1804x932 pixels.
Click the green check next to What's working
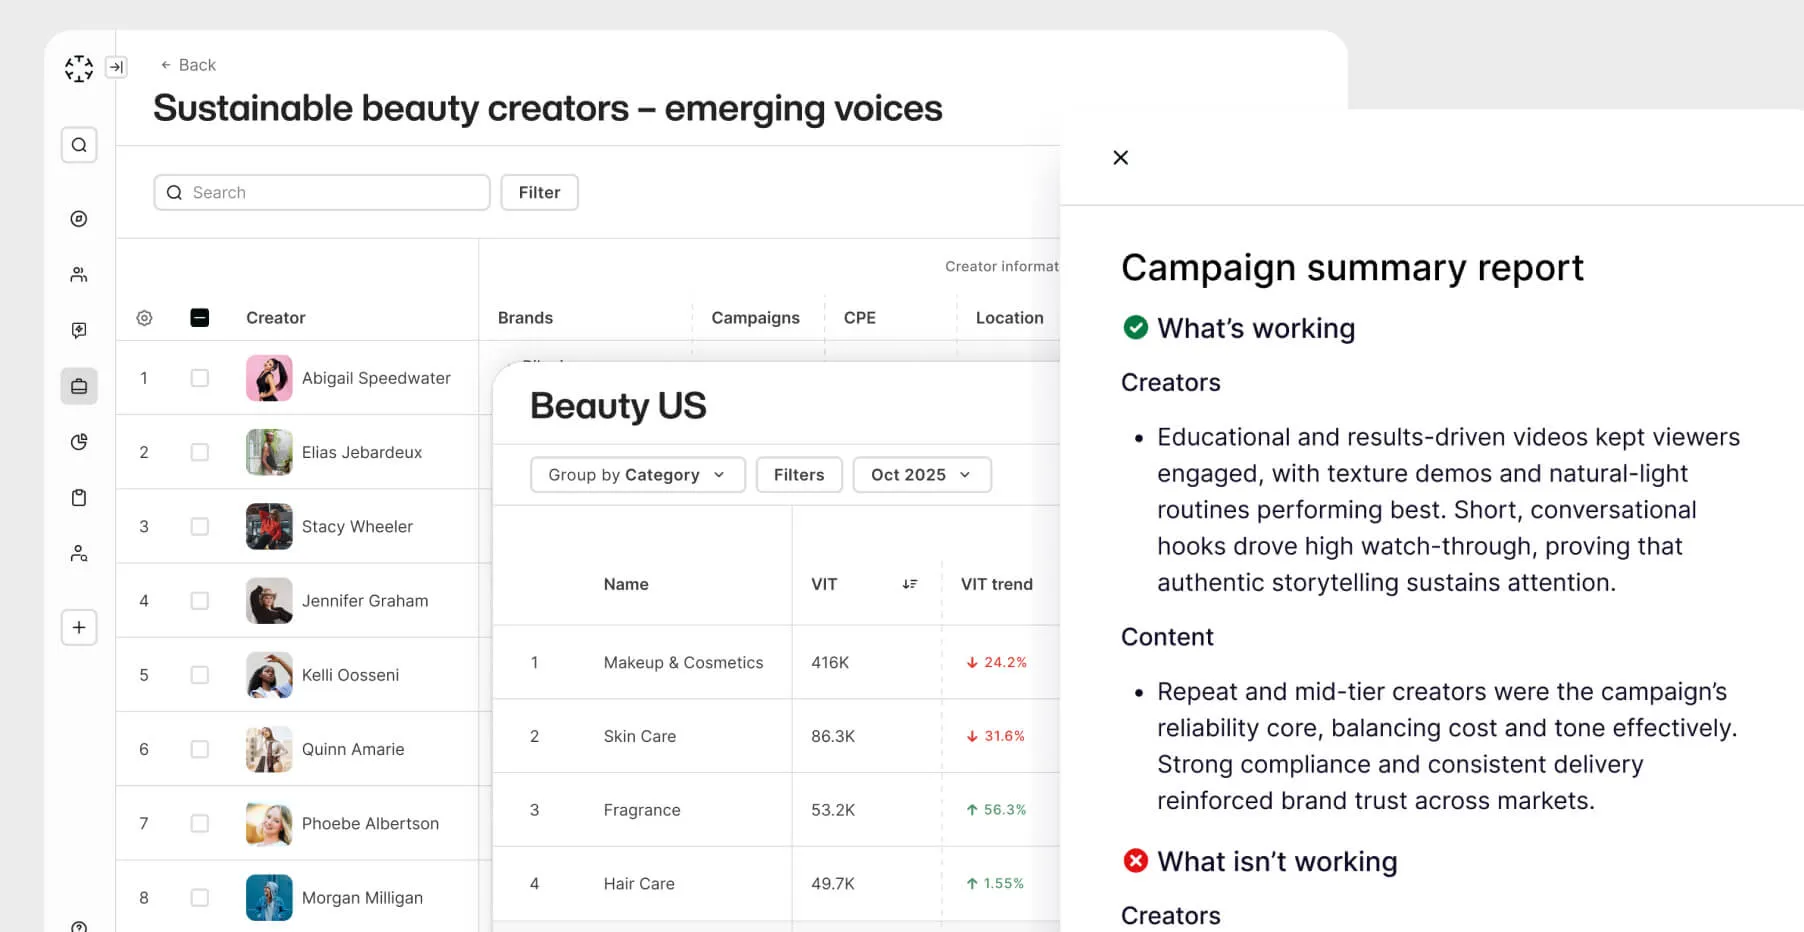[1136, 327]
